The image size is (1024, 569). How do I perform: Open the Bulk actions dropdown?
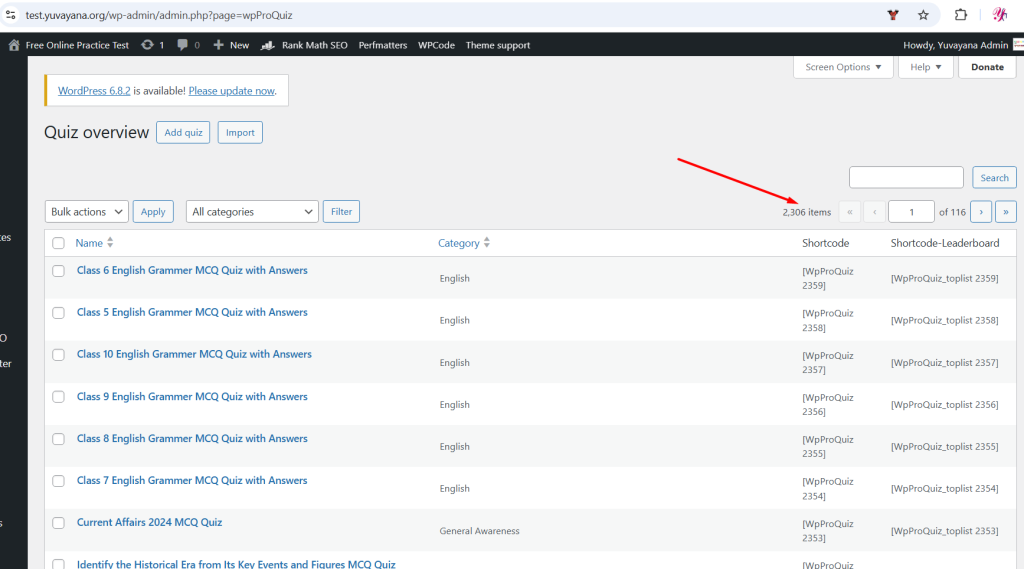(x=87, y=212)
